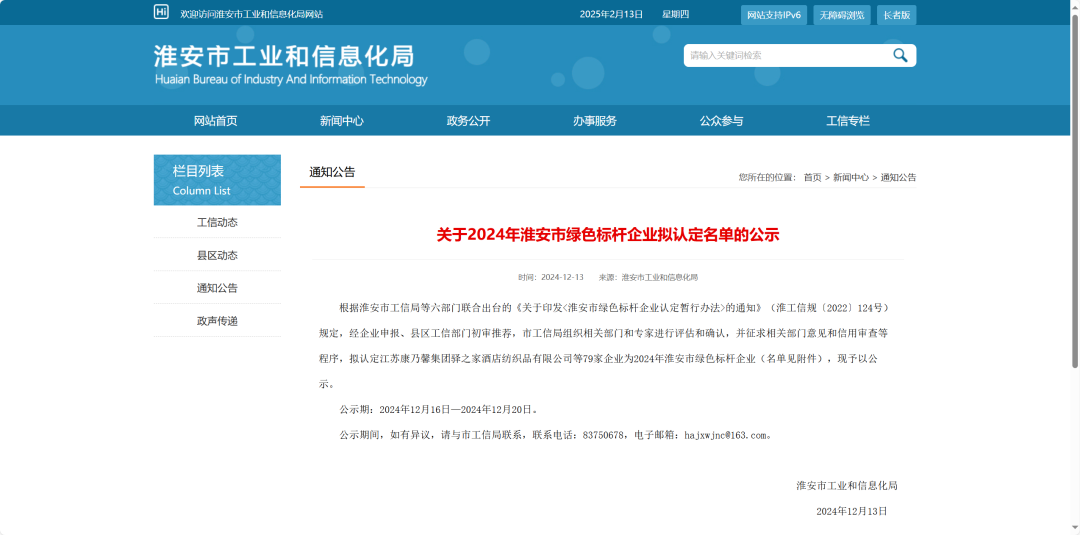Screen dimensions: 1080x535
Task: Click the 淮安市工业和信息化局 site title logo
Action: point(290,65)
